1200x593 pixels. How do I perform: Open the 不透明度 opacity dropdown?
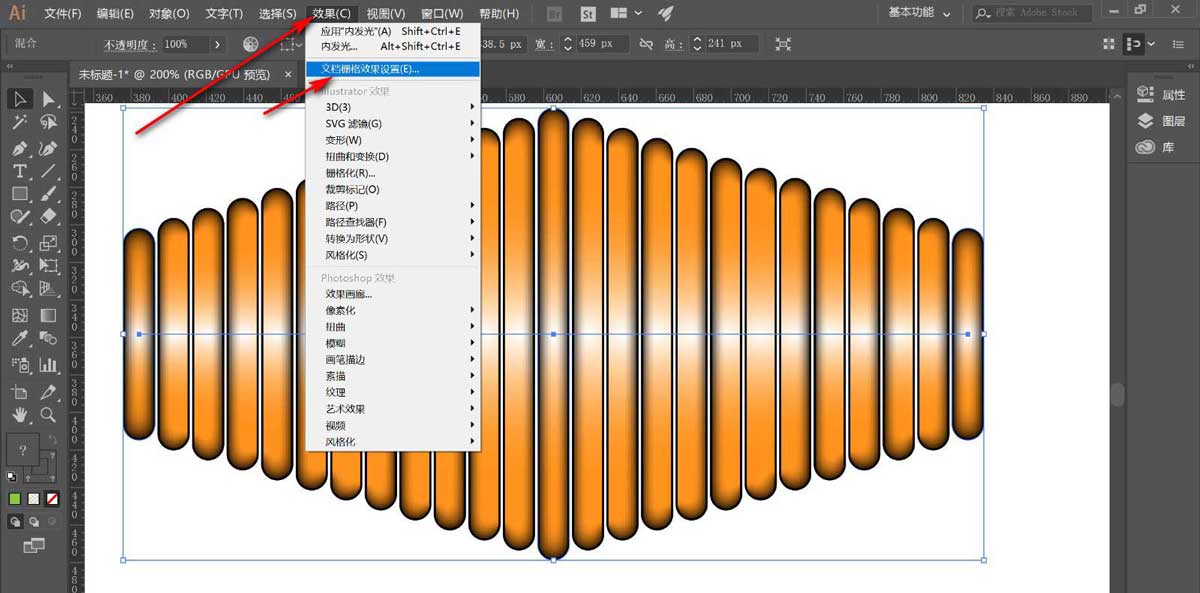217,45
